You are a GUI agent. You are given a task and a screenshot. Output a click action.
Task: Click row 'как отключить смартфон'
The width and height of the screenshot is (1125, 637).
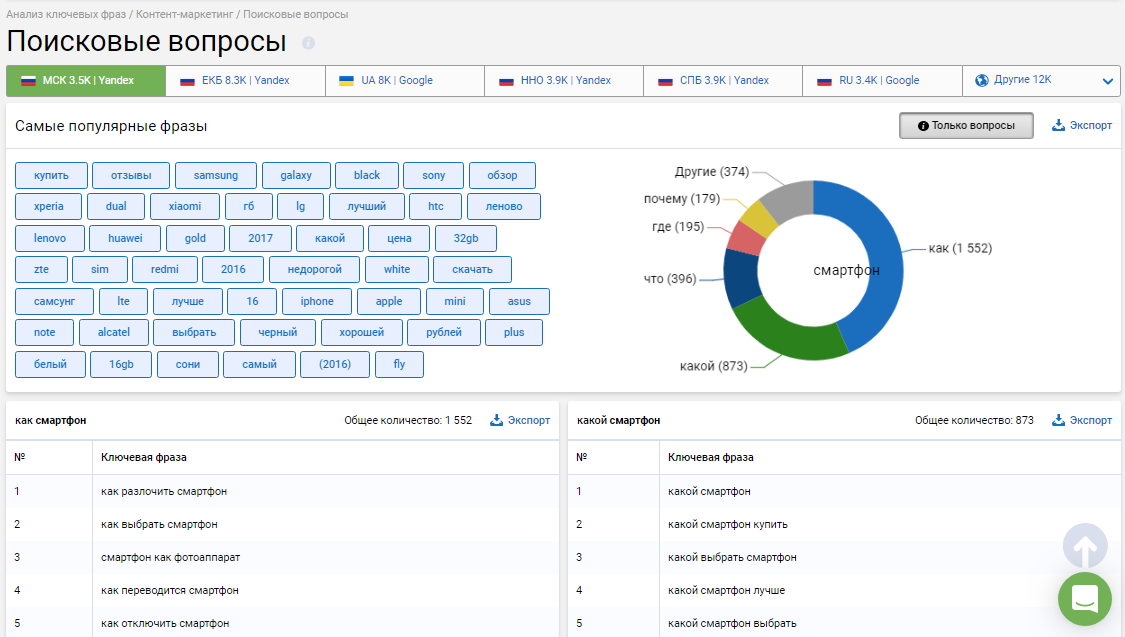point(282,623)
